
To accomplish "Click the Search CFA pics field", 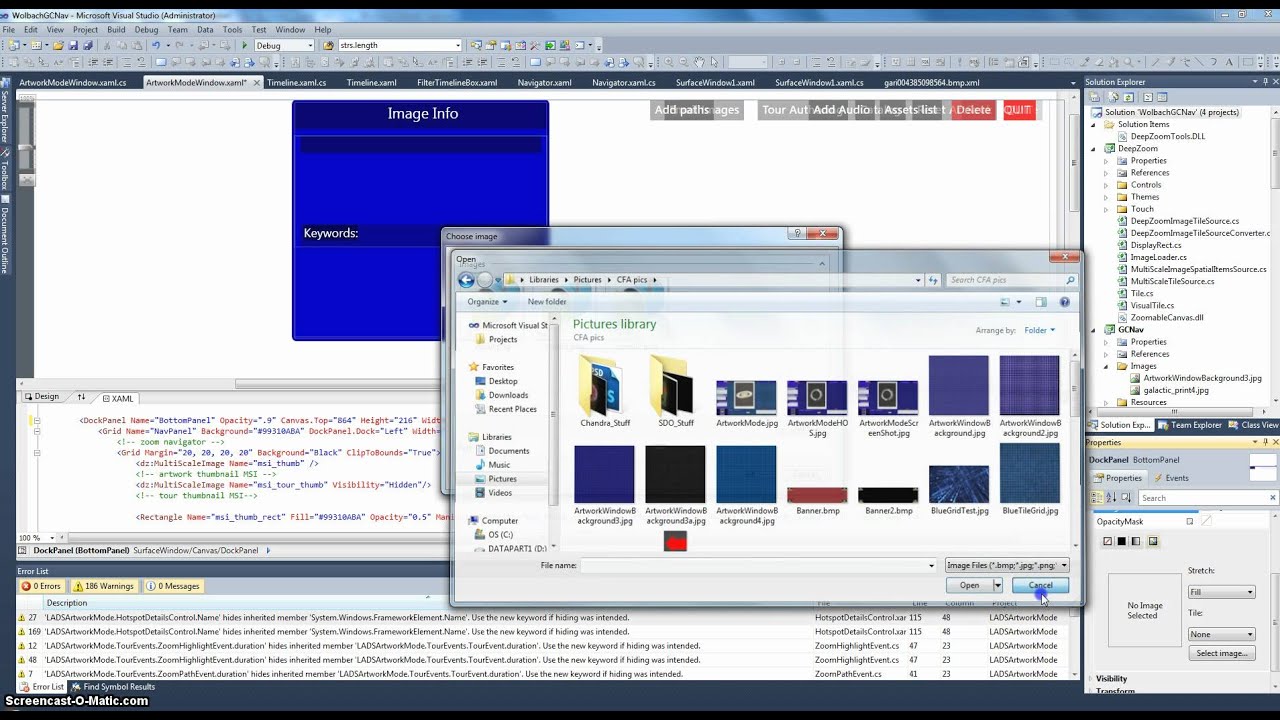I will pos(1011,280).
